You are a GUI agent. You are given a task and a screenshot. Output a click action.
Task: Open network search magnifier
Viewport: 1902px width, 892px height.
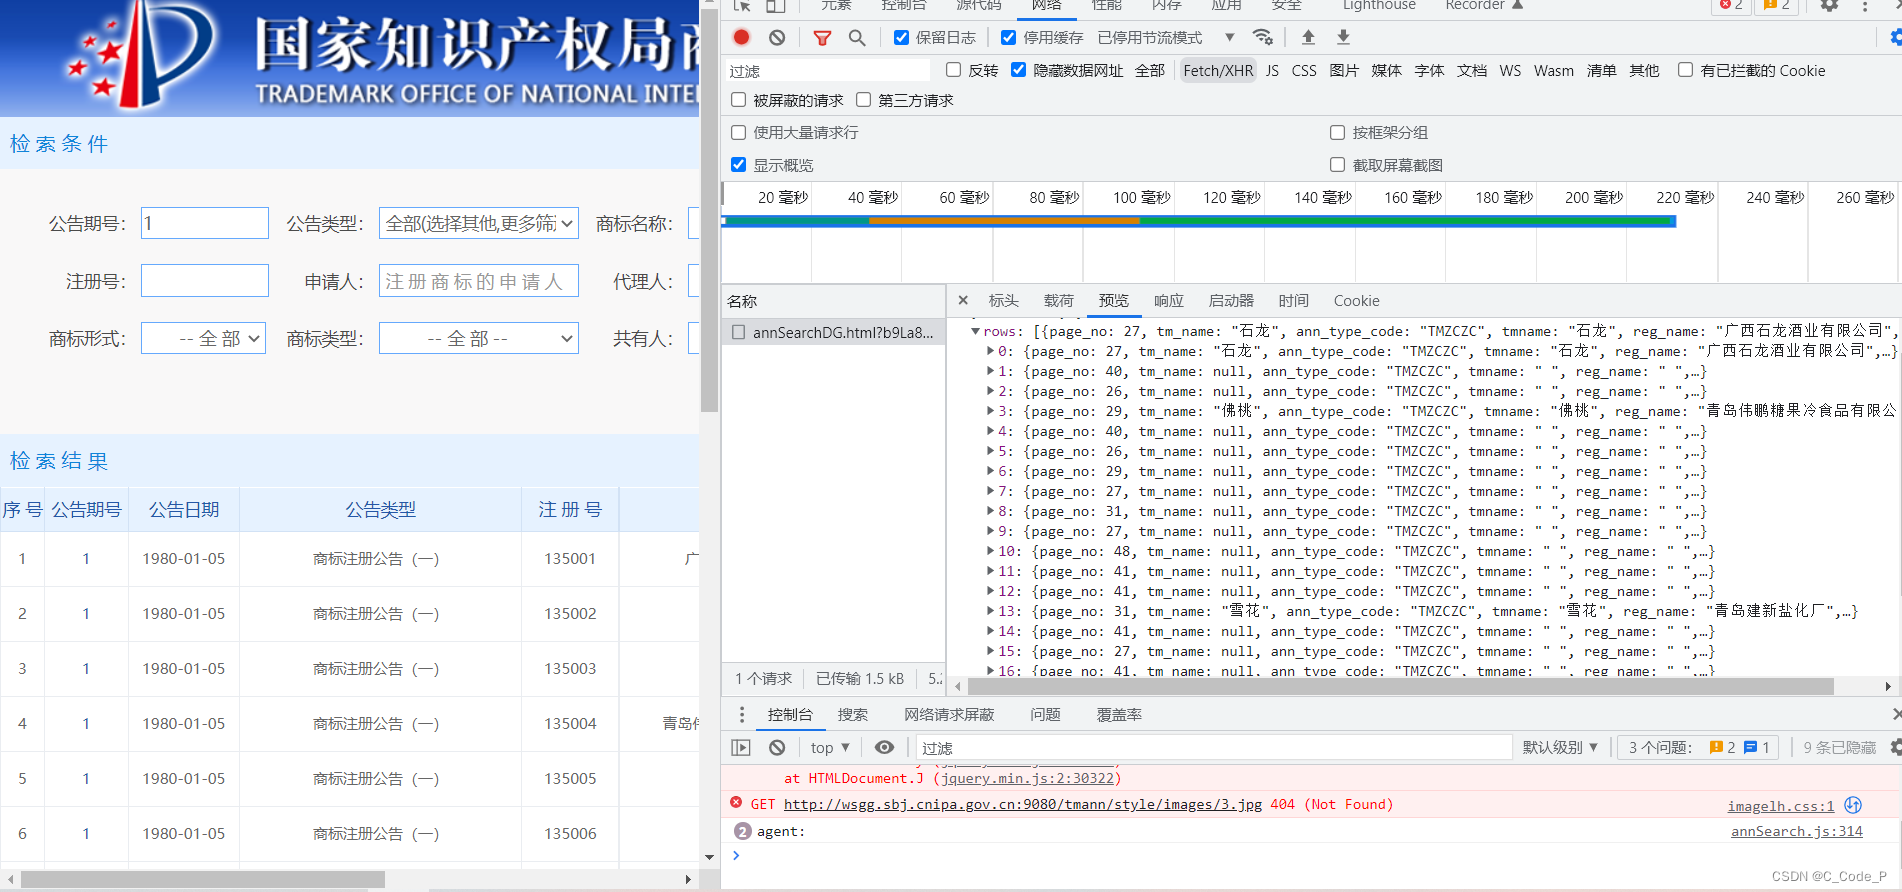857,38
